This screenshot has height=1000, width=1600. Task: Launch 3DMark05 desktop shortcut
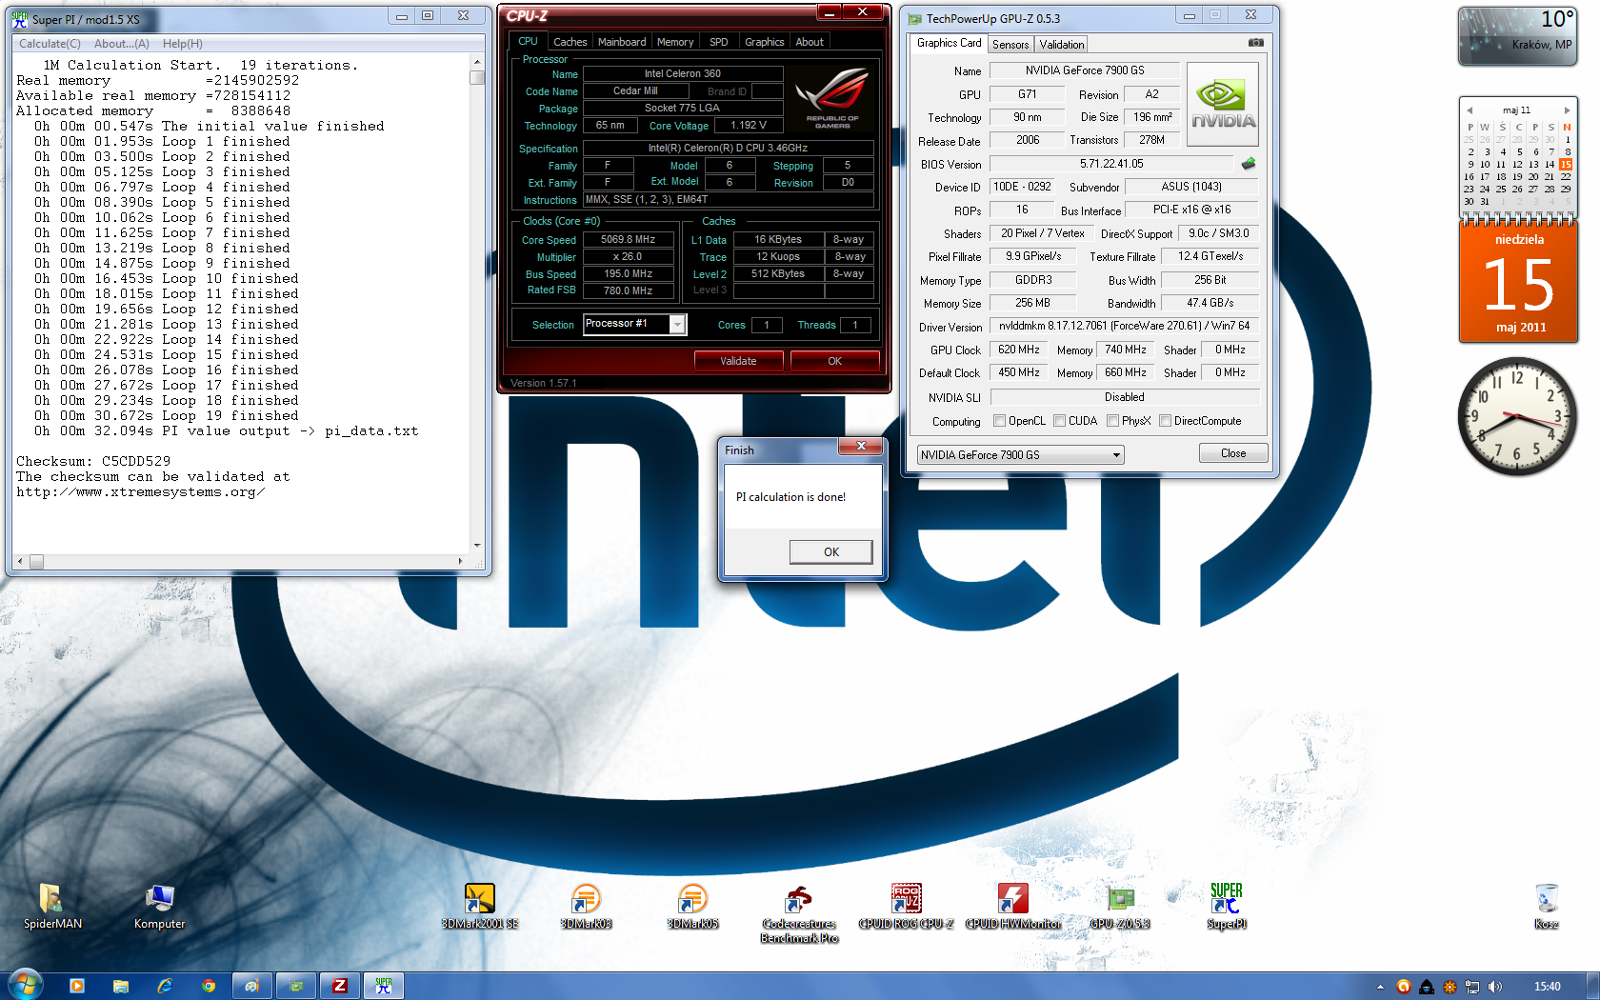click(692, 906)
